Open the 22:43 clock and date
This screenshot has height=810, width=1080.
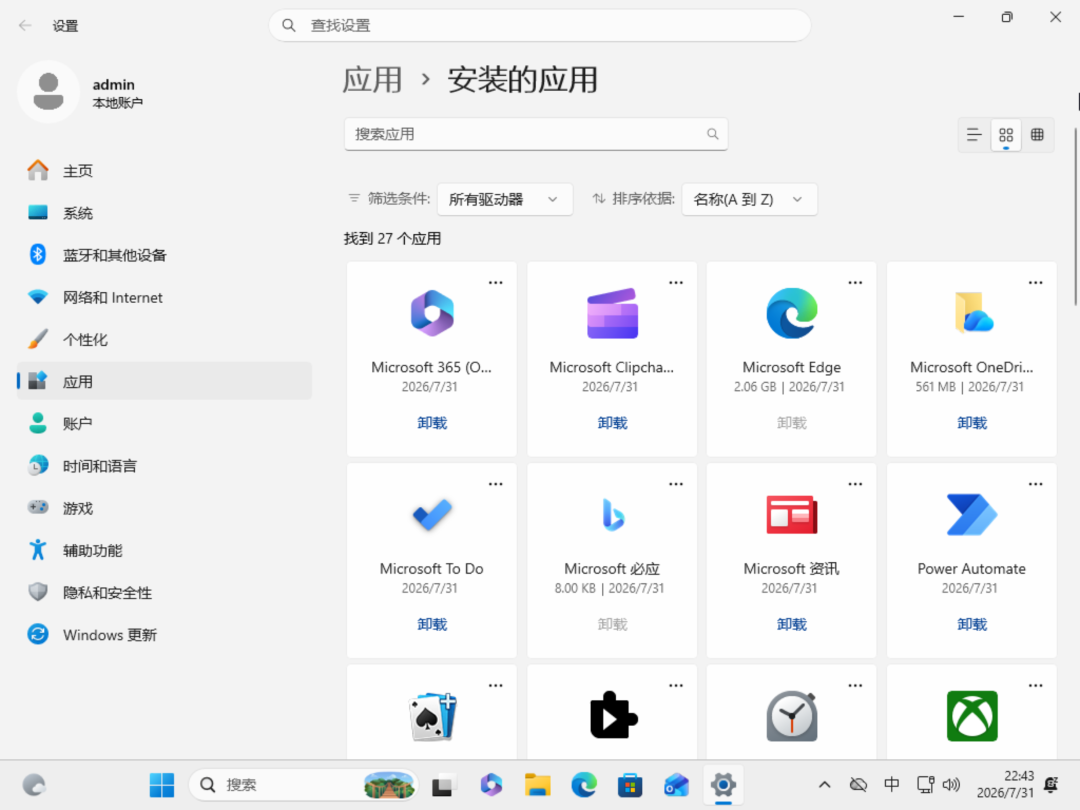click(1005, 785)
